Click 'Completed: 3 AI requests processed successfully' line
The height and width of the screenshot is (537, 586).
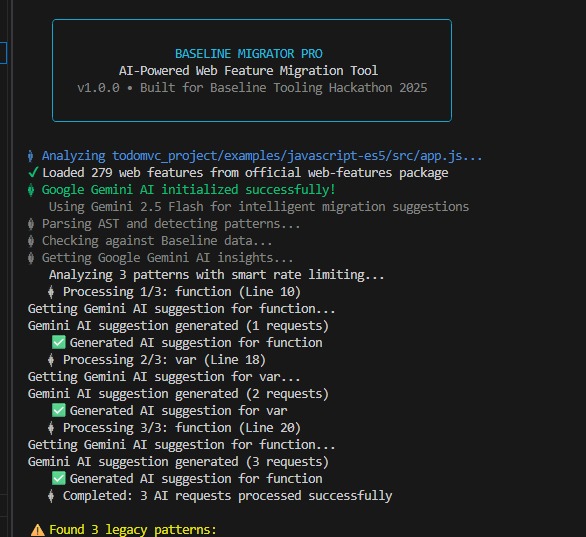point(227,496)
